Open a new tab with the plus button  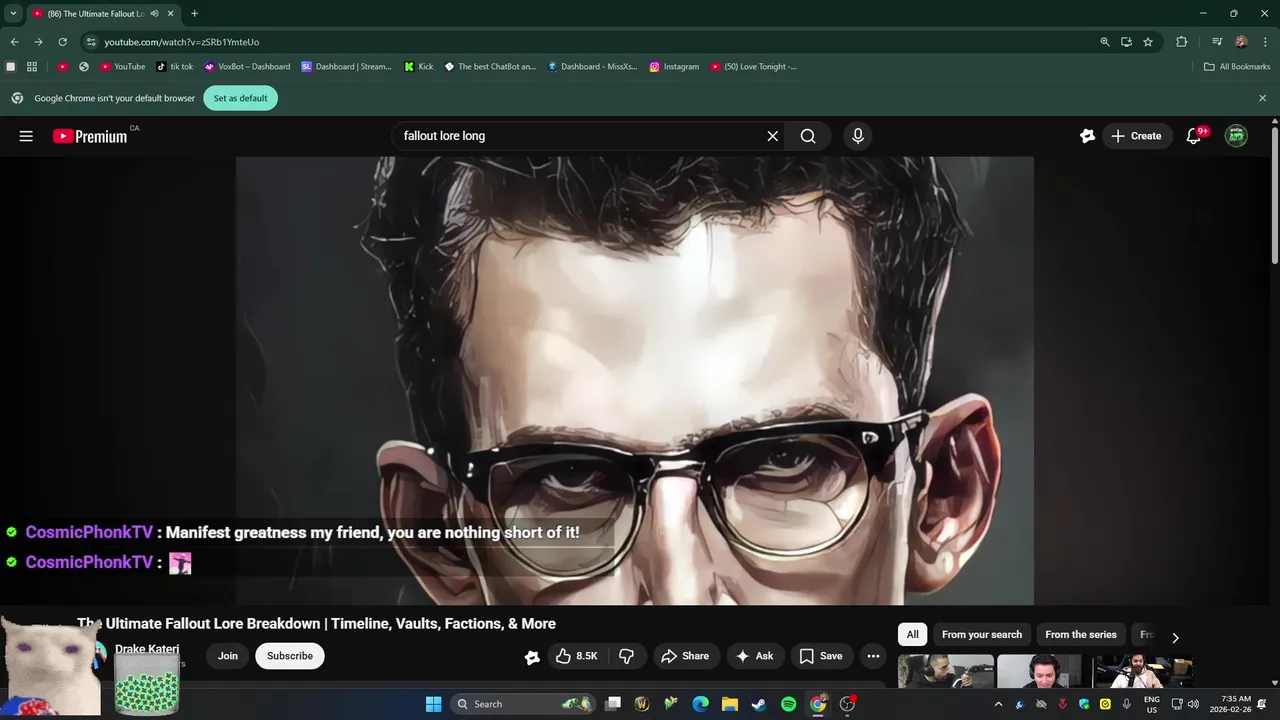click(x=194, y=13)
